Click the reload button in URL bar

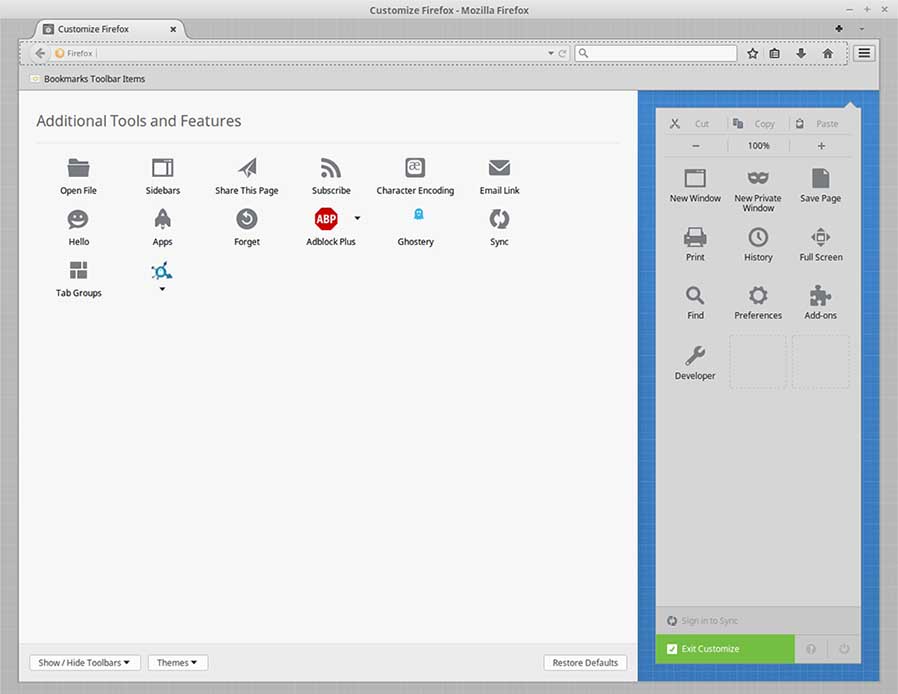pyautogui.click(x=562, y=53)
